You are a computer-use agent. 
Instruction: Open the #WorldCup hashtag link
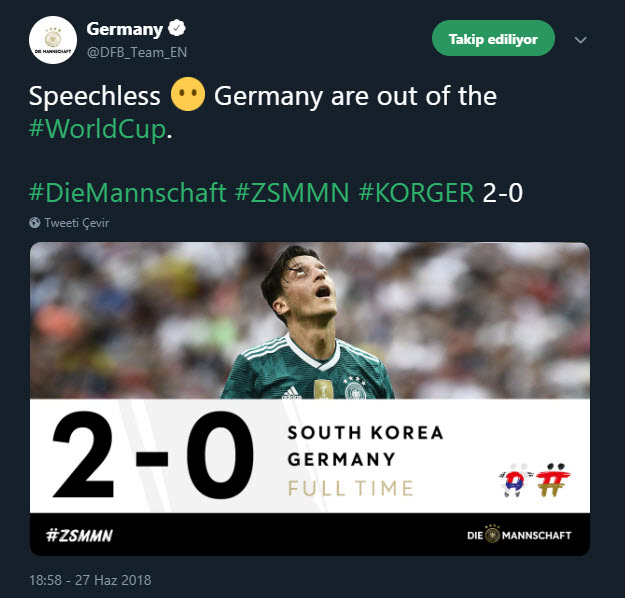pos(96,131)
